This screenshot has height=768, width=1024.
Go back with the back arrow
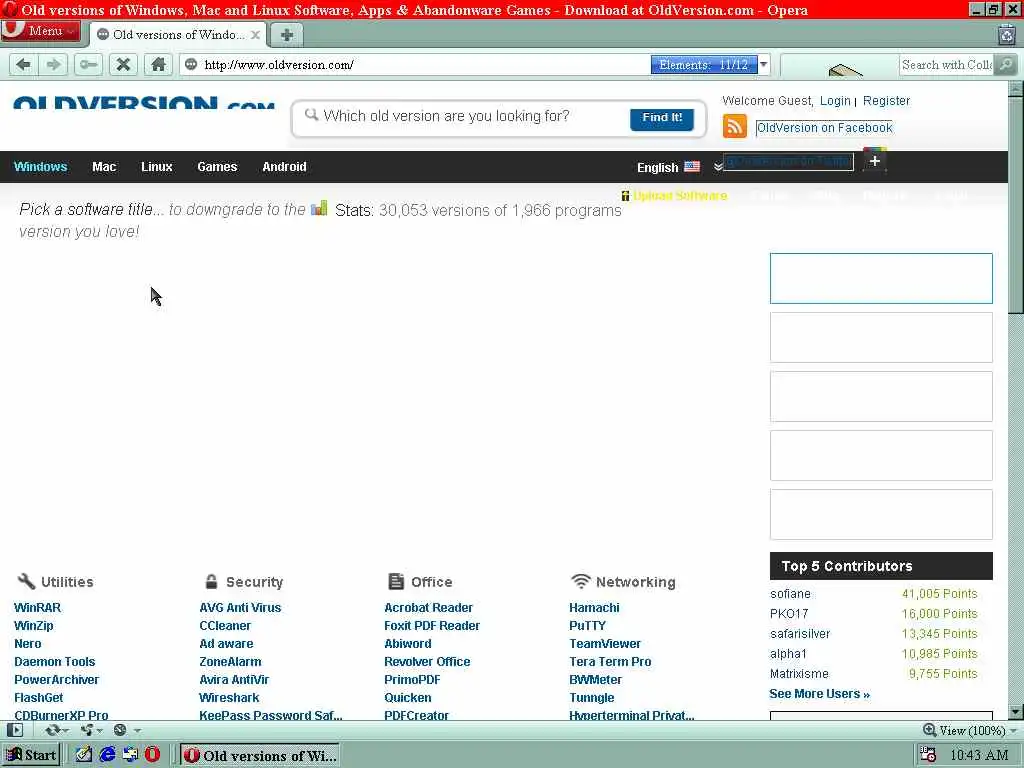tap(24, 64)
